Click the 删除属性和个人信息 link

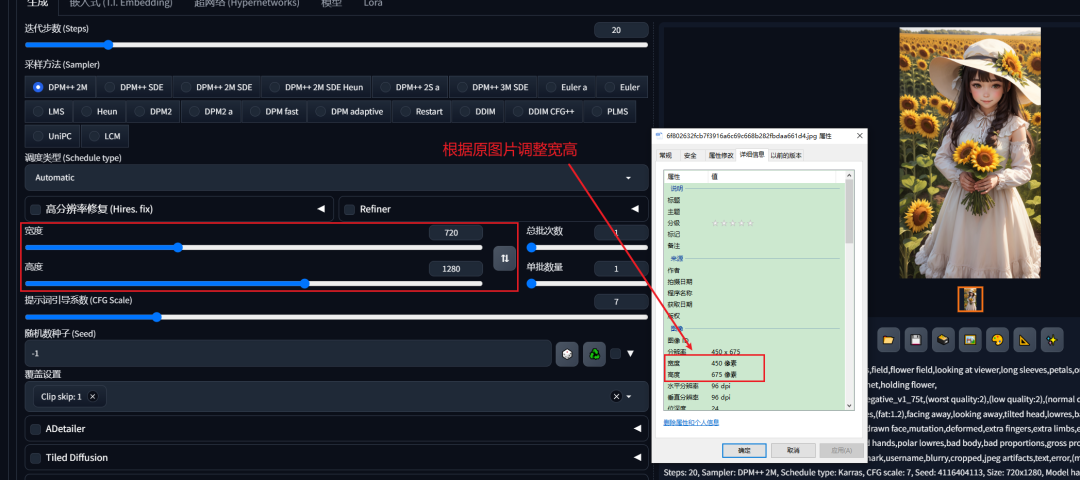tap(691, 422)
